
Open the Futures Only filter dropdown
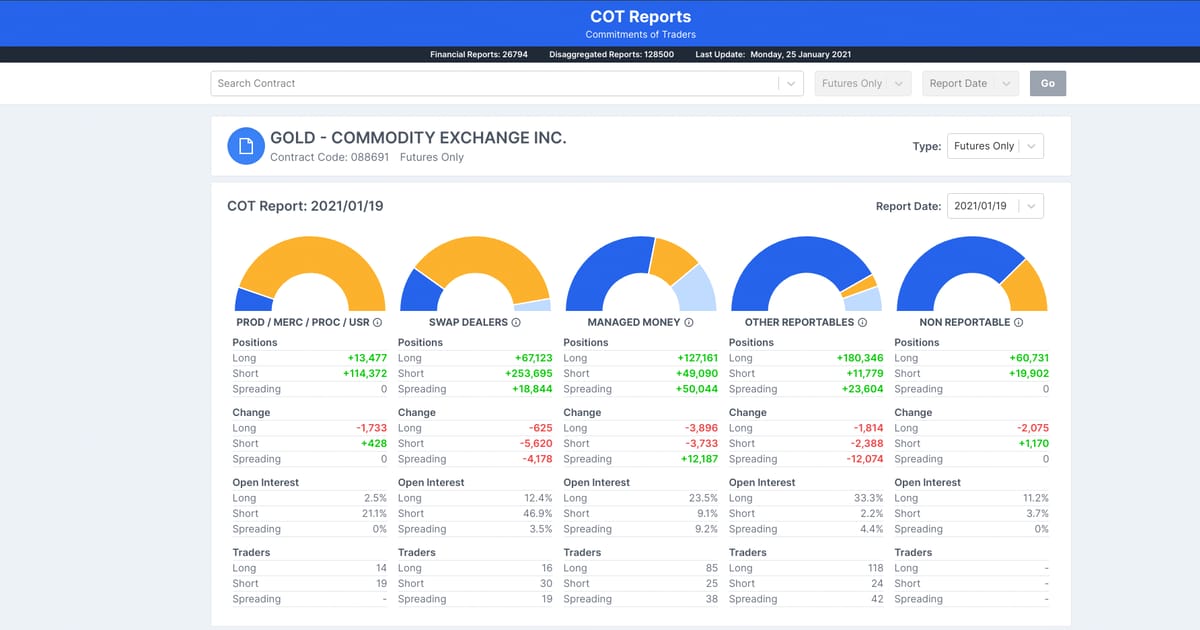862,83
